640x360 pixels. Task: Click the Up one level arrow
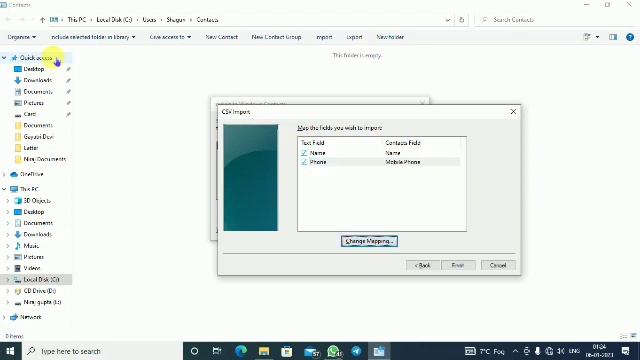point(42,20)
